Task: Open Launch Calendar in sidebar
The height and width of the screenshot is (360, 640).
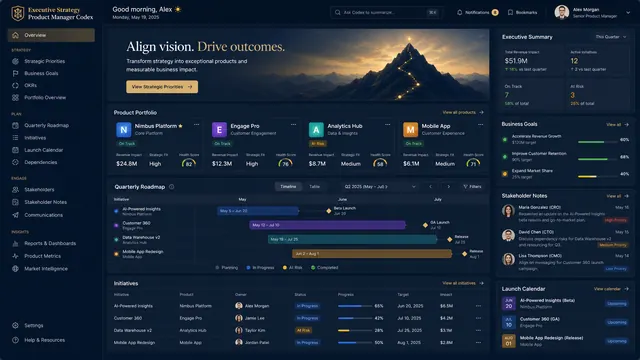Action: [44, 150]
